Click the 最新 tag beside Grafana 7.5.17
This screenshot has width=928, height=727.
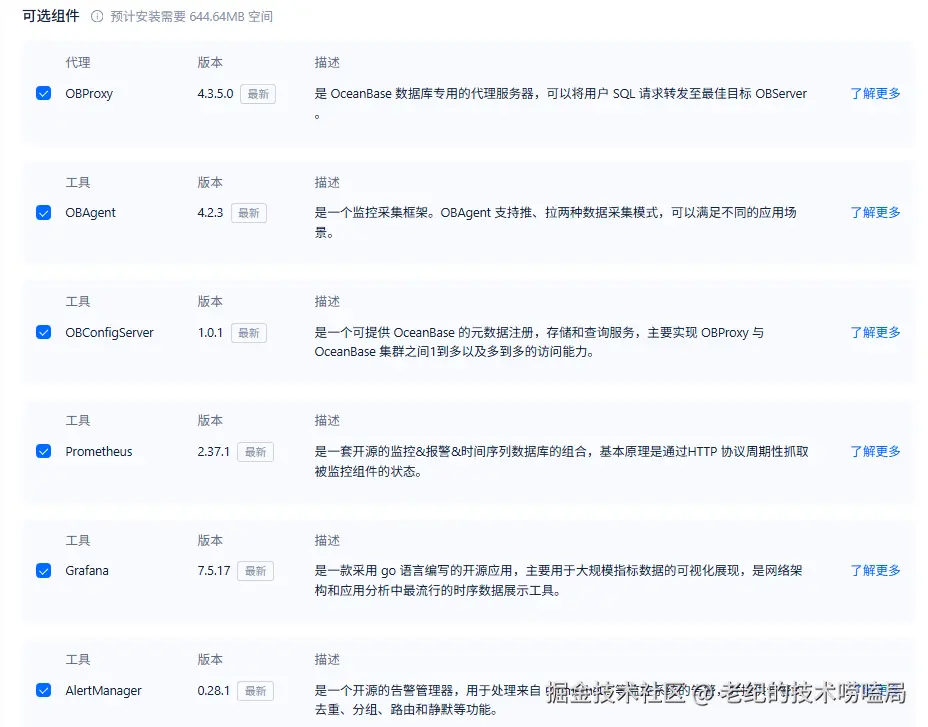click(256, 571)
